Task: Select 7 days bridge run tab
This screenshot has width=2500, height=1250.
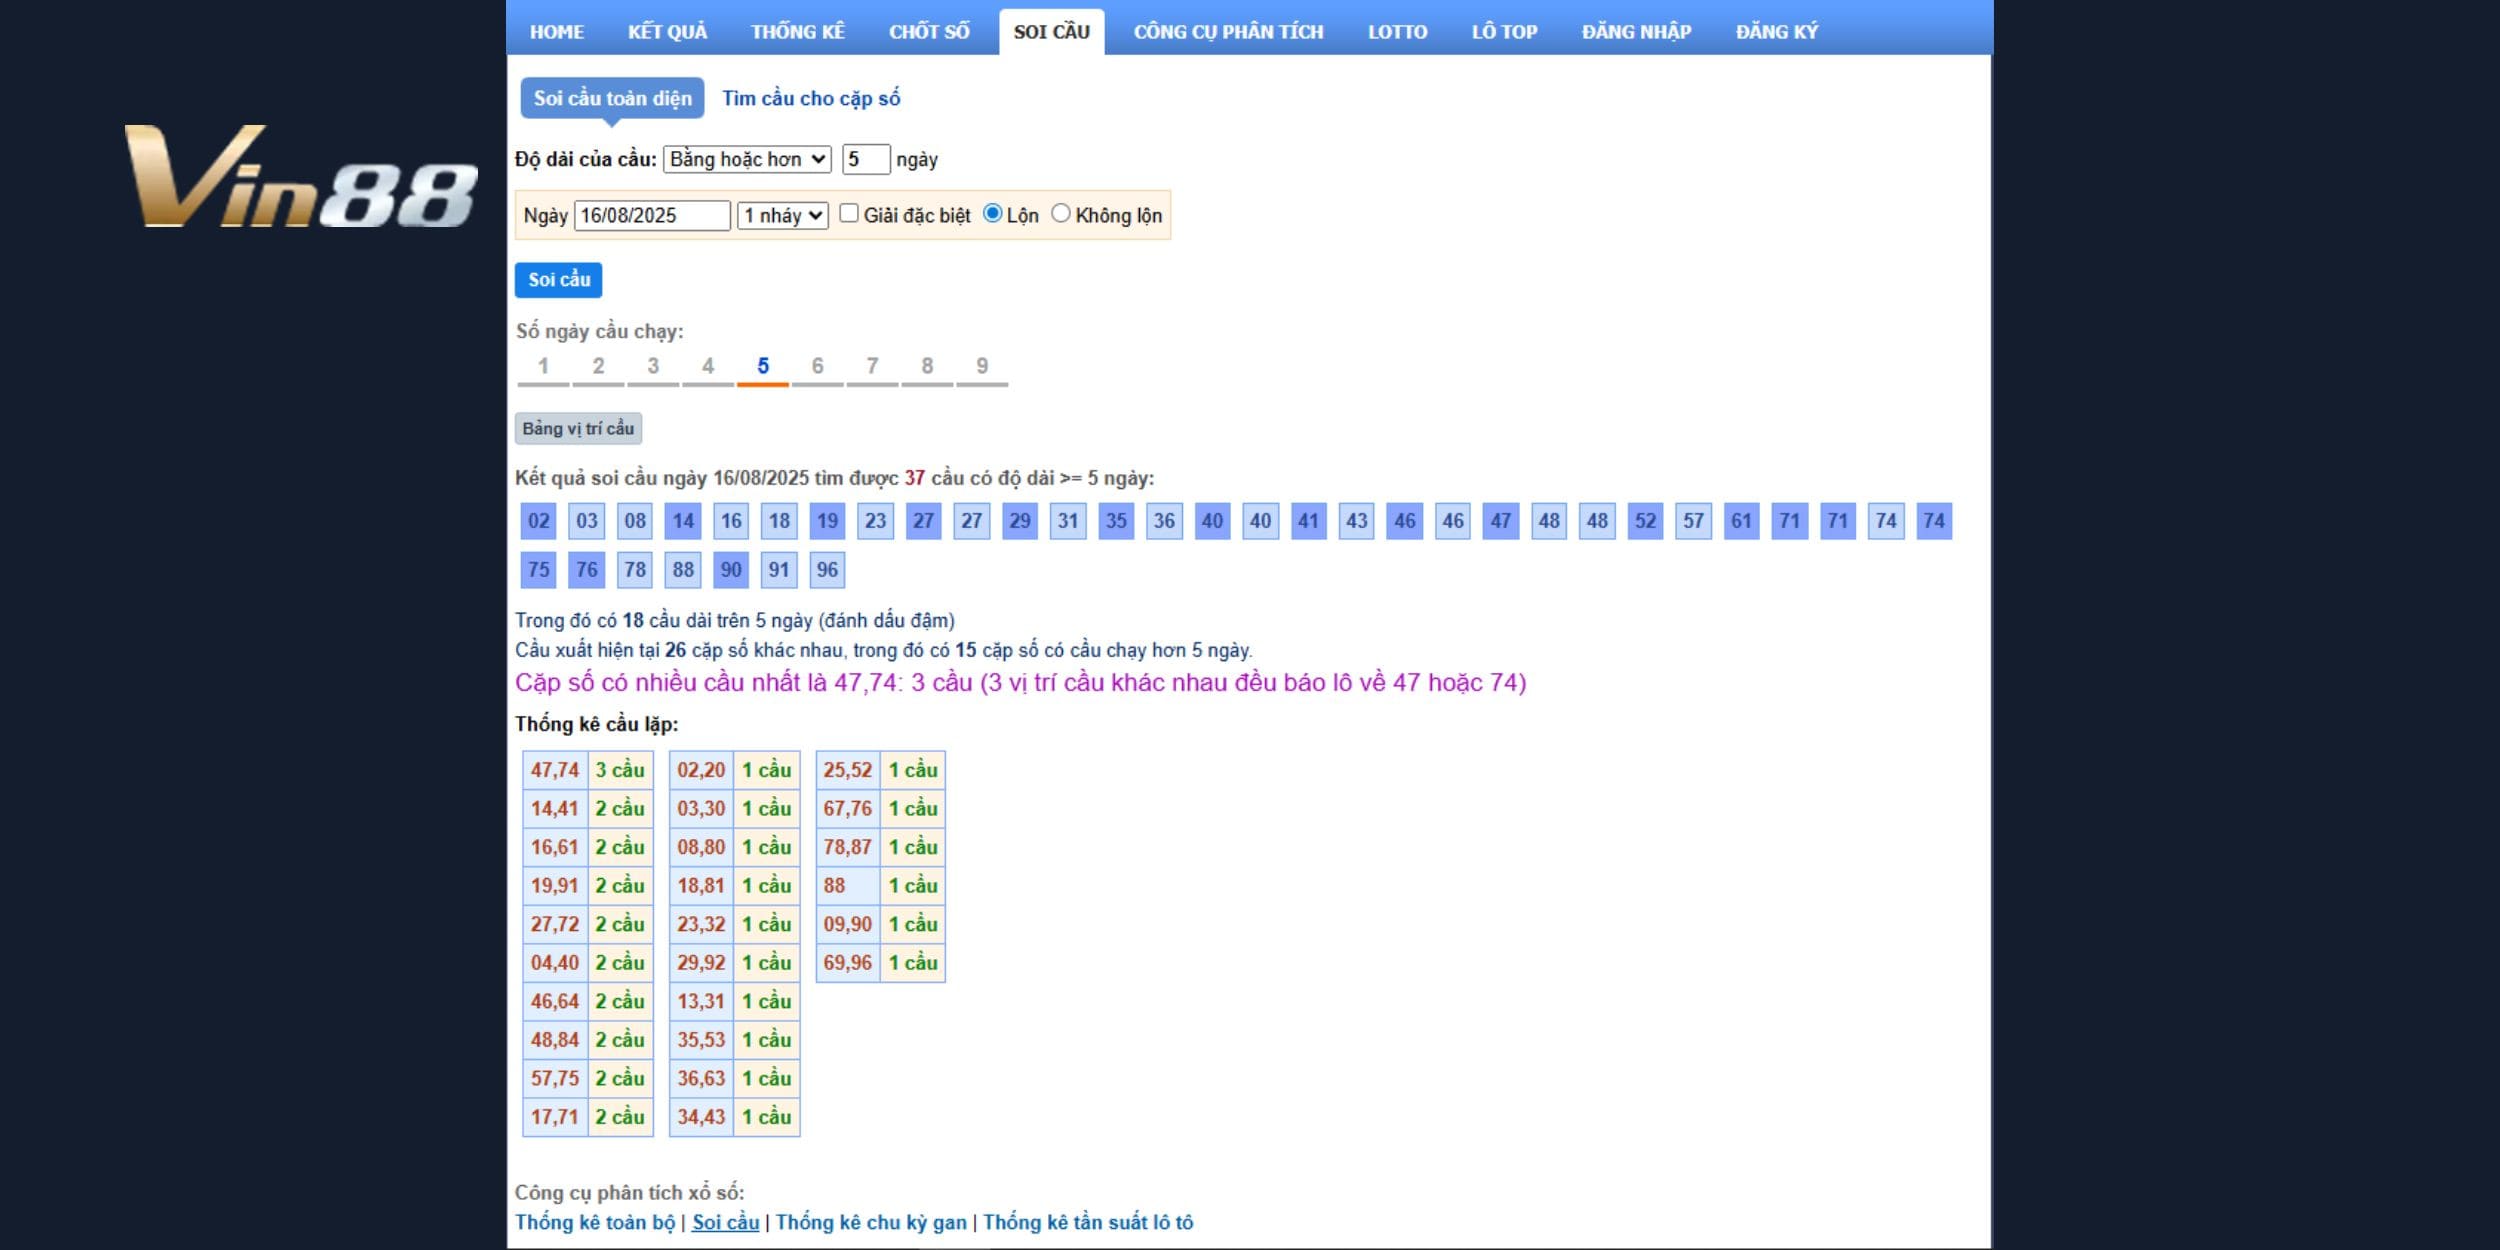Action: click(872, 367)
